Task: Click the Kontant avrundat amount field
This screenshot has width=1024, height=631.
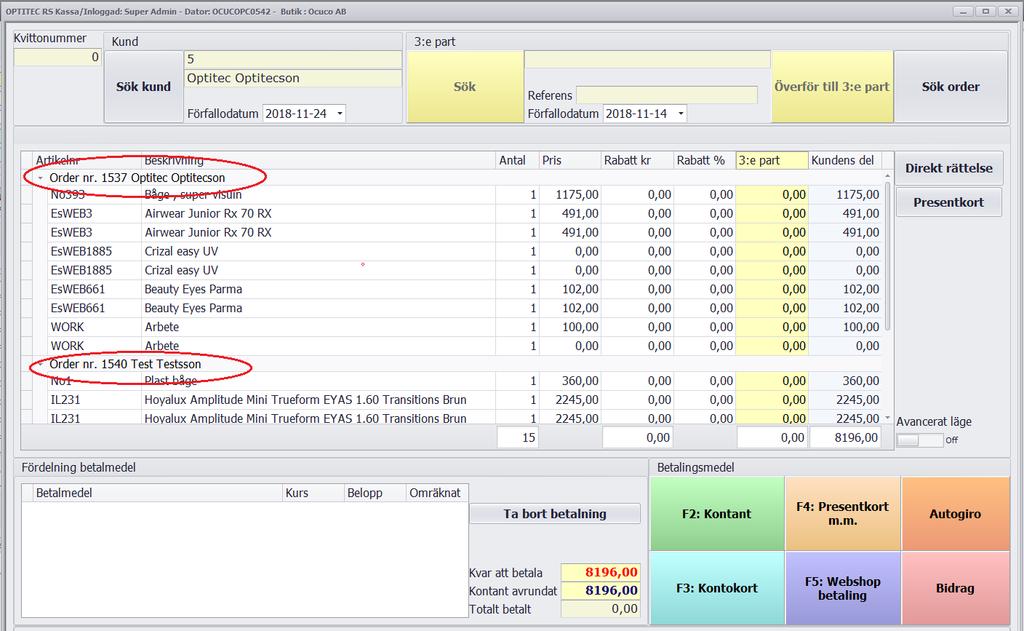Action: 600,591
